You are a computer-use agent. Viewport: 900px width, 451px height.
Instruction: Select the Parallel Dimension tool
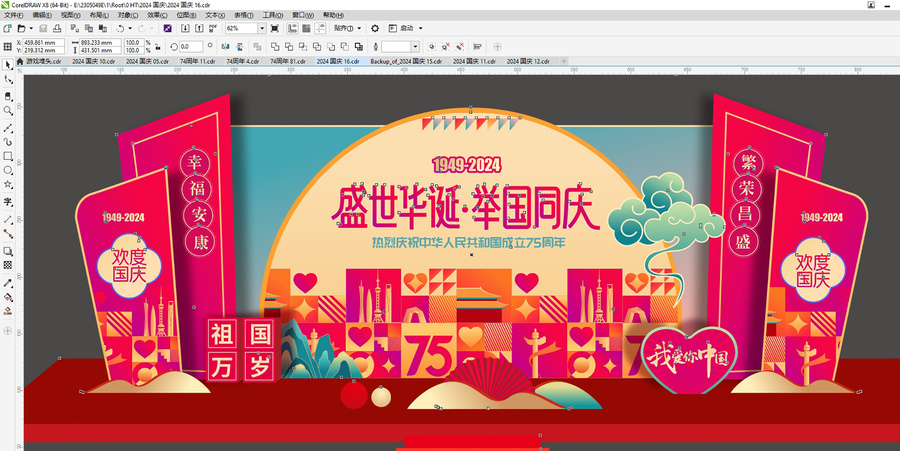point(8,219)
